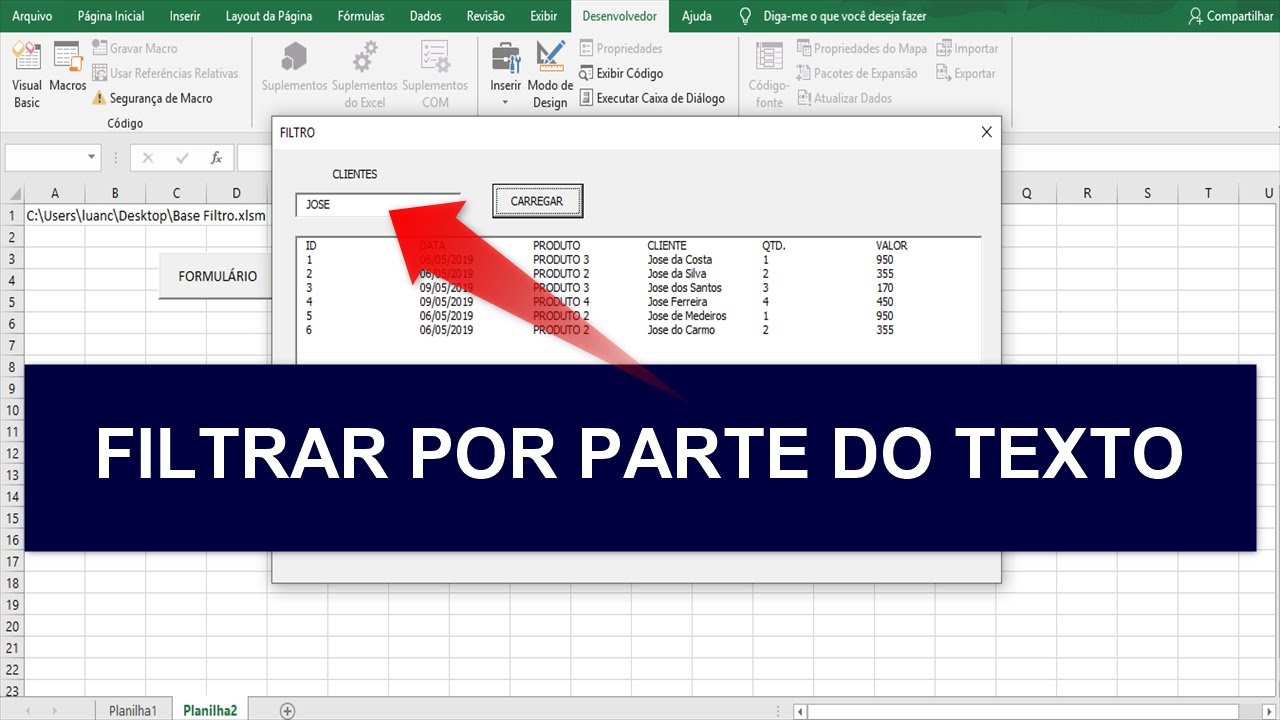The height and width of the screenshot is (720, 1280).
Task: Select the Jose do Carmo row
Action: tap(640, 330)
